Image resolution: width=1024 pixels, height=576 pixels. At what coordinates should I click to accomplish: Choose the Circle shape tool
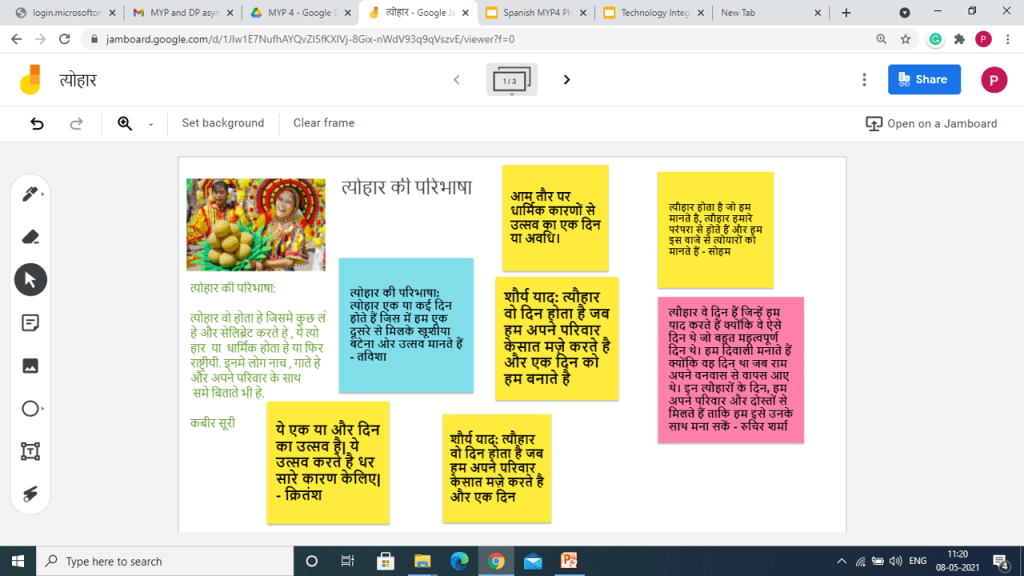click(30, 408)
